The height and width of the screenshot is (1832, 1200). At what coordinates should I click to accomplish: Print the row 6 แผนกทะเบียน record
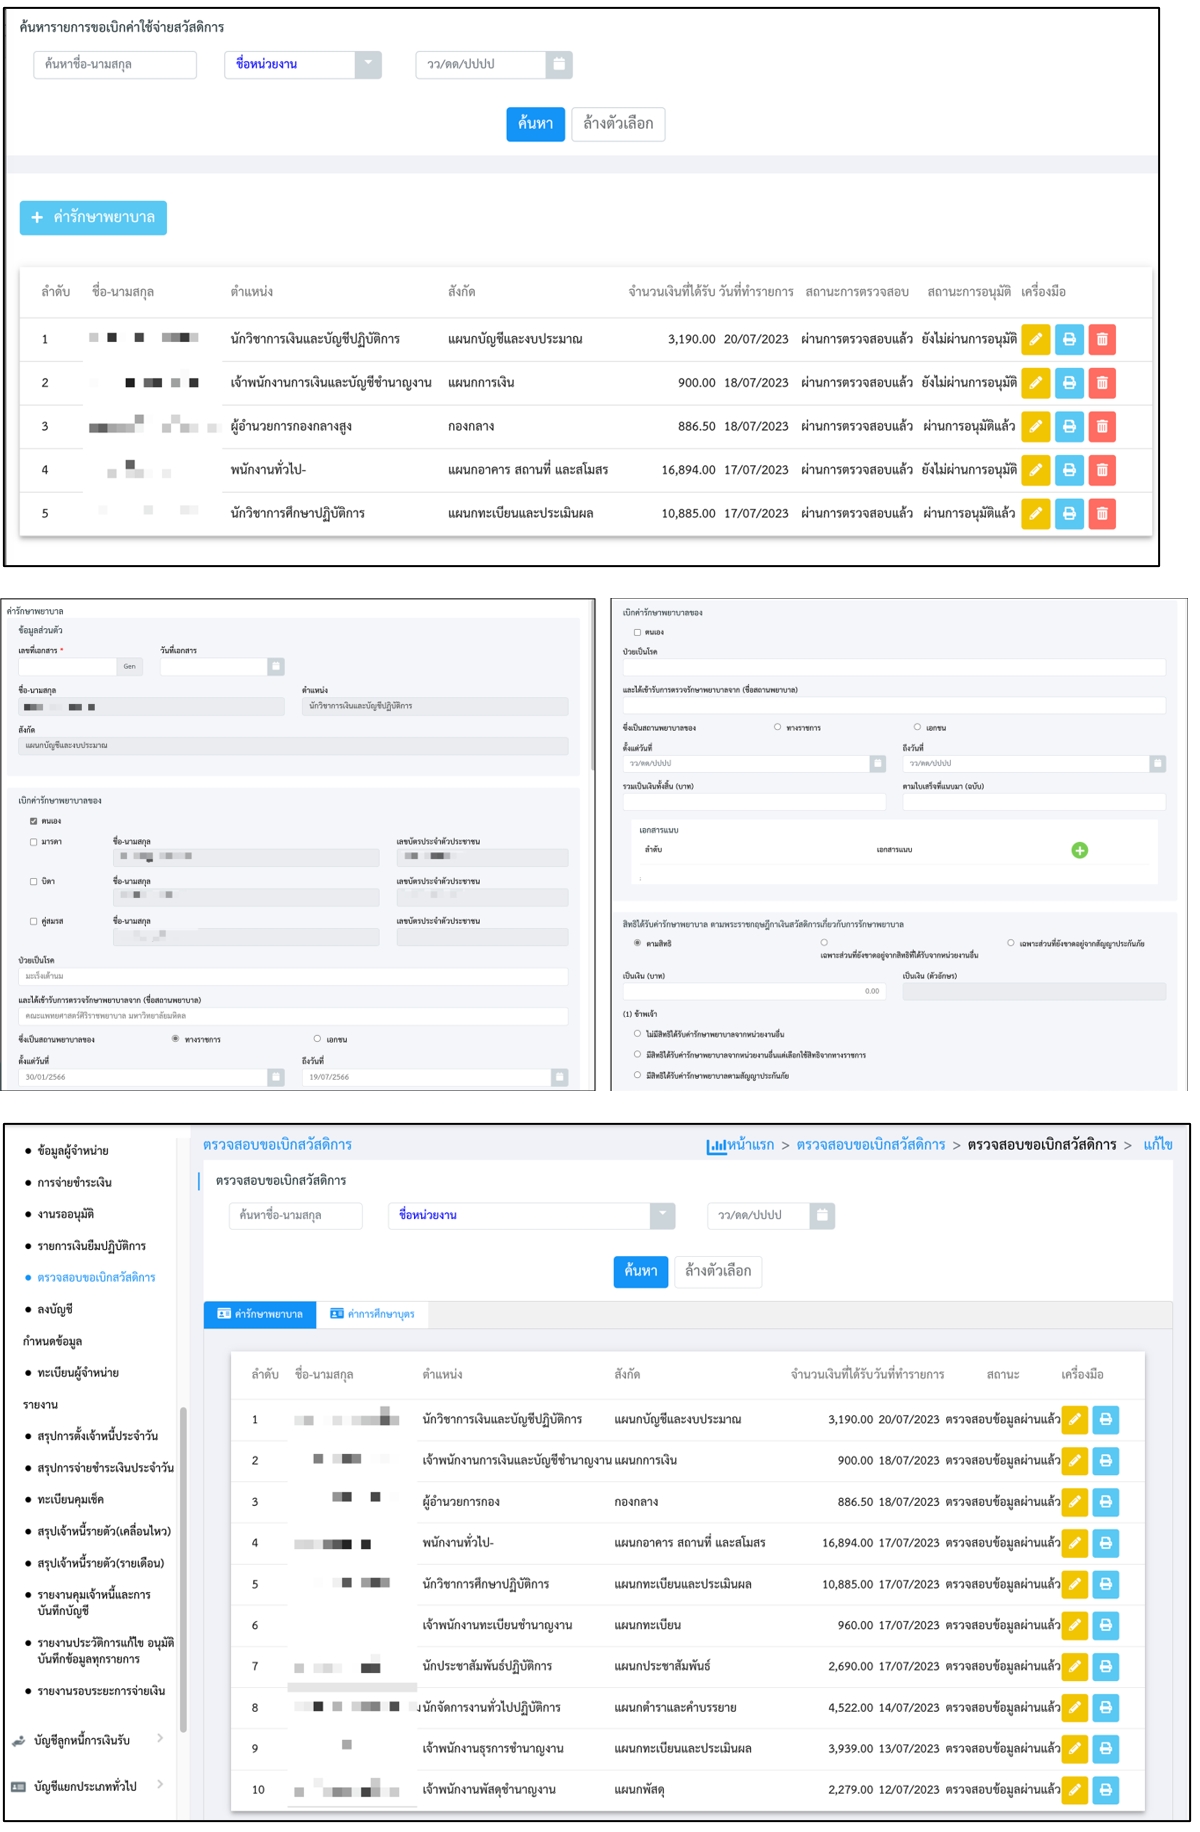1105,1625
